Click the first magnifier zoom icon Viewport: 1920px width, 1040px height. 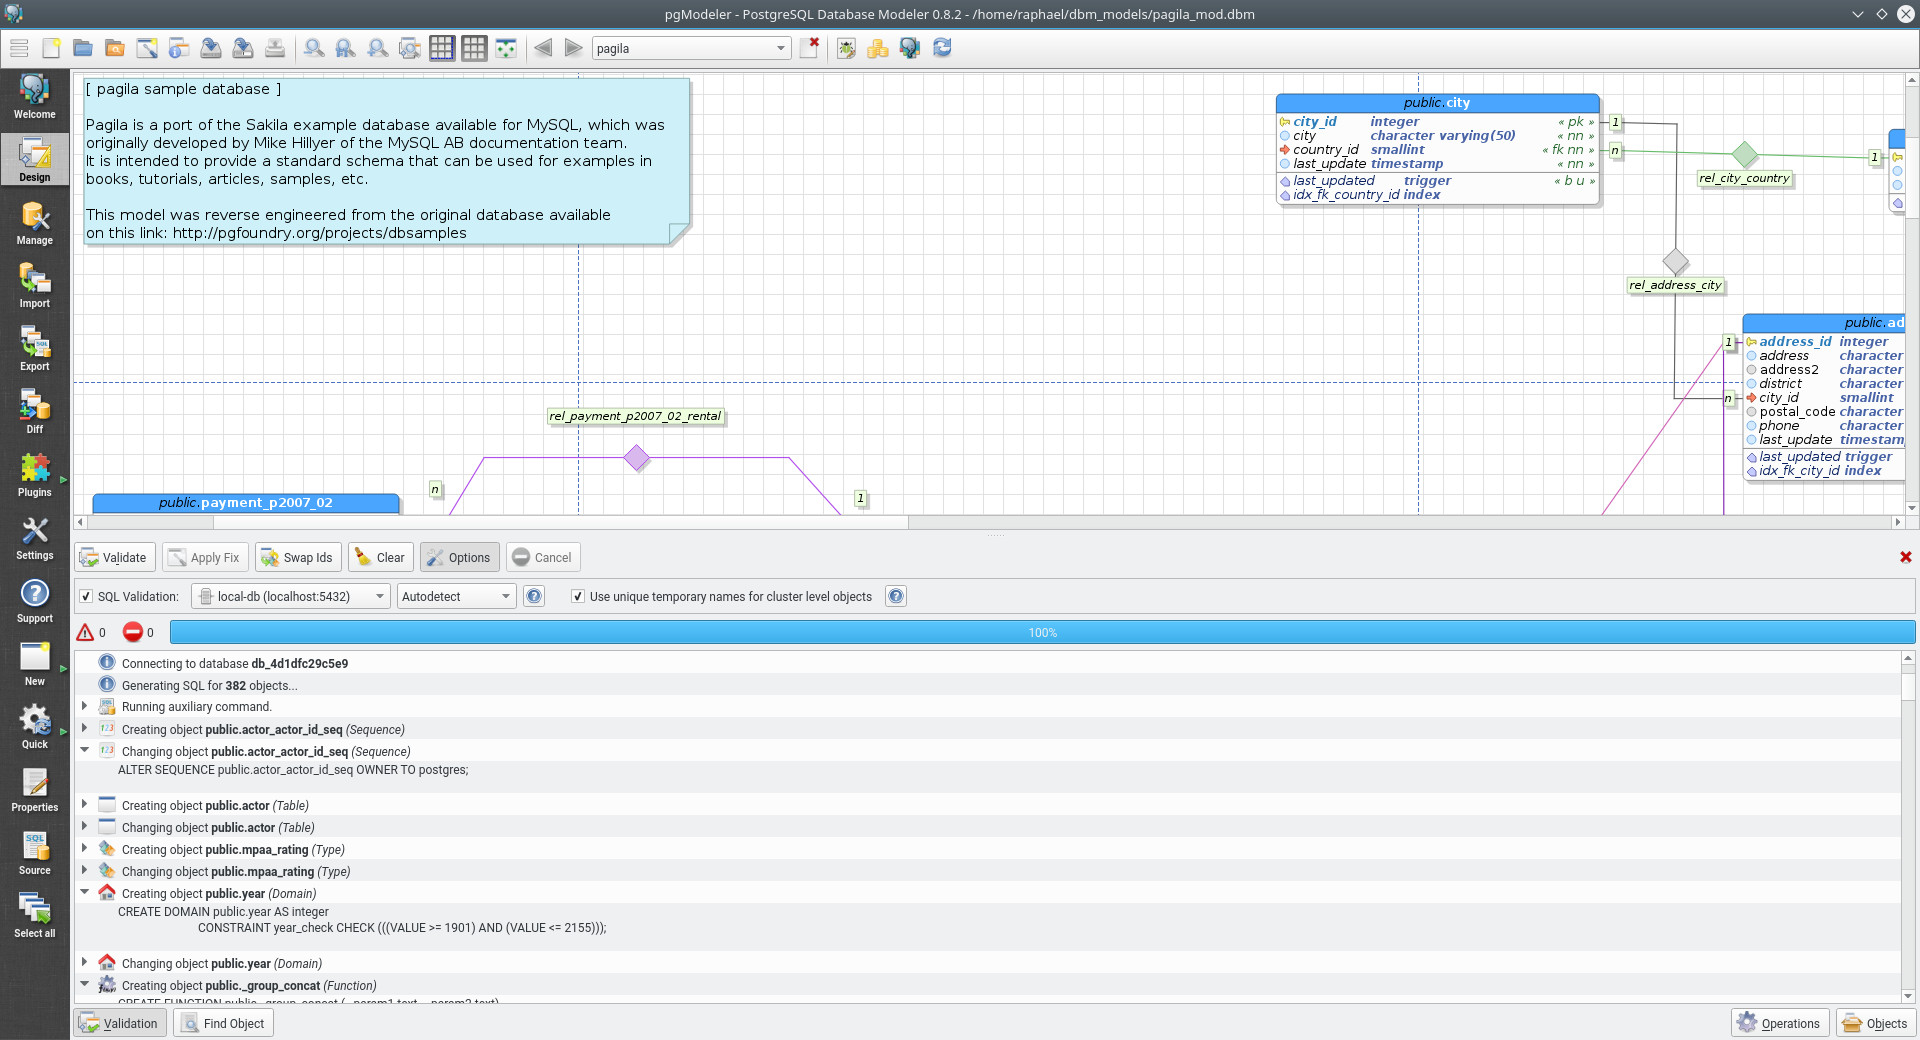point(314,48)
